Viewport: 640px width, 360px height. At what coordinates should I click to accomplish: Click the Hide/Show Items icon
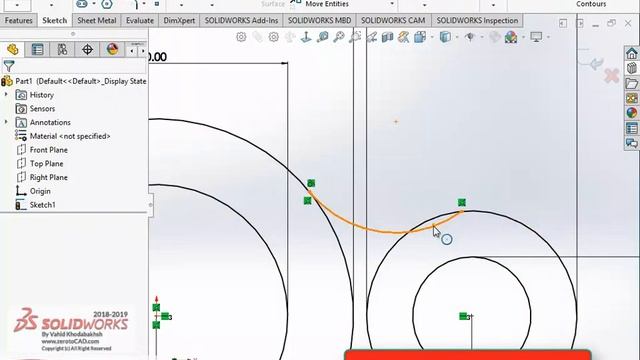[x=470, y=38]
